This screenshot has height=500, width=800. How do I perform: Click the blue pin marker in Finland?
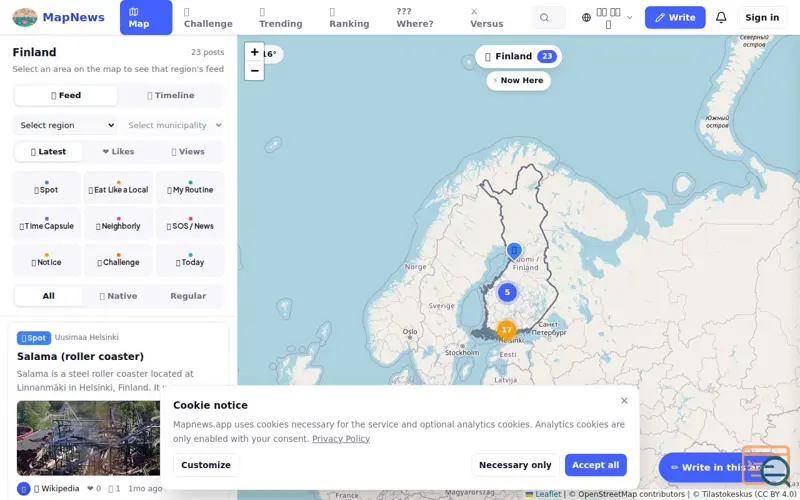point(514,251)
